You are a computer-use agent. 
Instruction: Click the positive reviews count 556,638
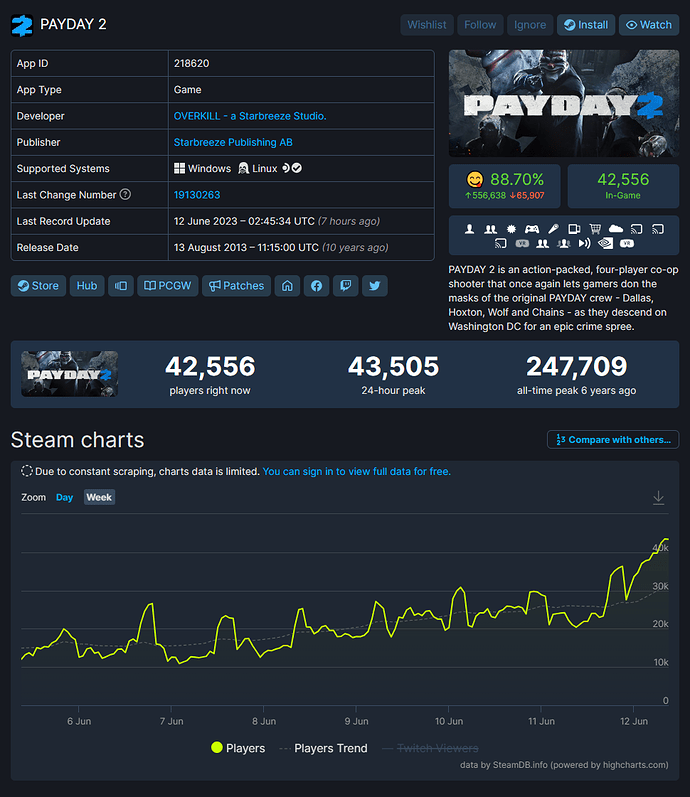(485, 196)
